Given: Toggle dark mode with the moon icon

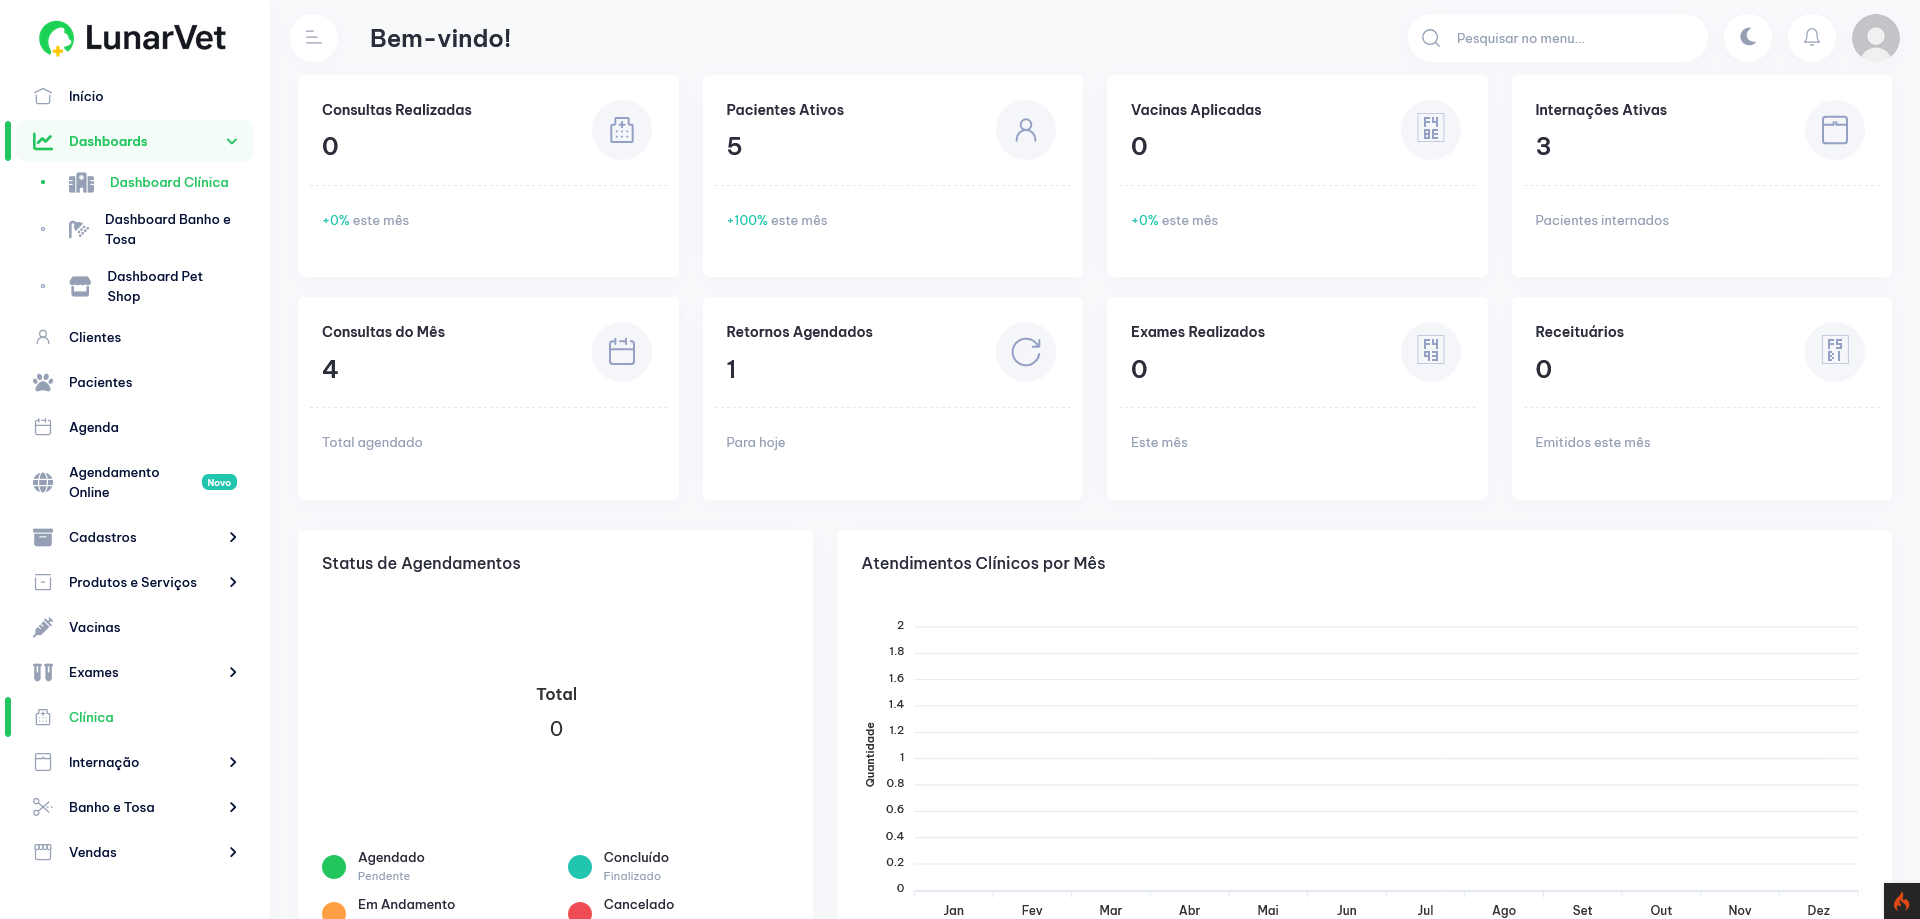Looking at the screenshot, I should pos(1748,38).
